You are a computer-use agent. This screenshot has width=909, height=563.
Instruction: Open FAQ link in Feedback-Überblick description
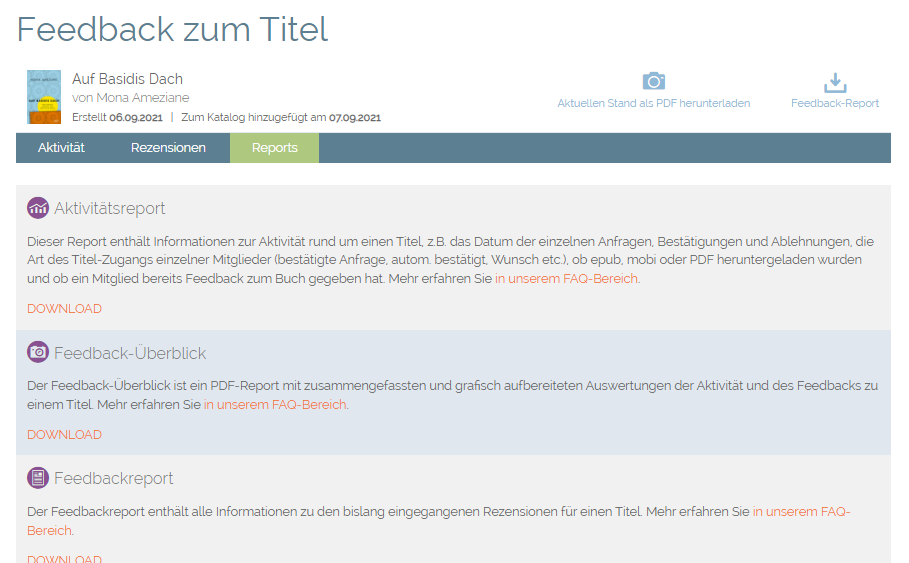click(x=275, y=405)
